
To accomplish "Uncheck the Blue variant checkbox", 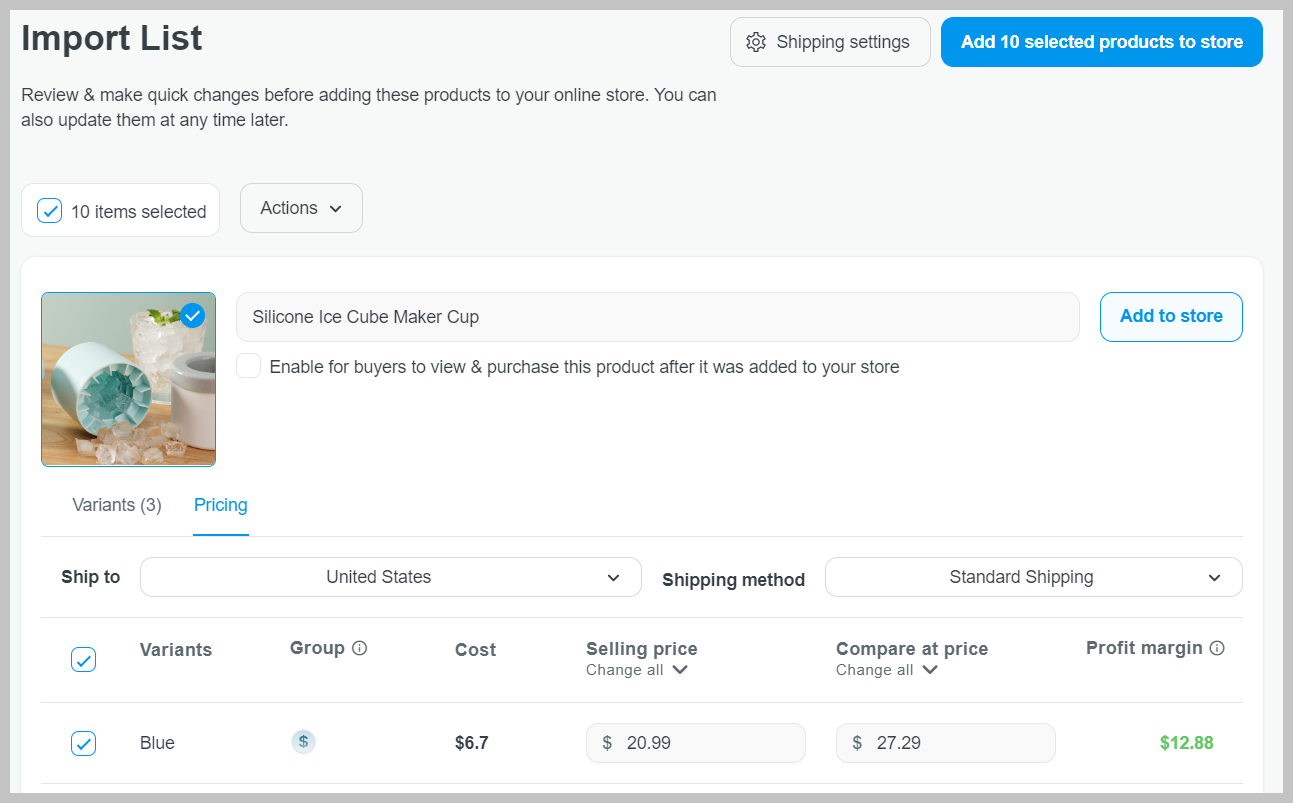I will 84,743.
